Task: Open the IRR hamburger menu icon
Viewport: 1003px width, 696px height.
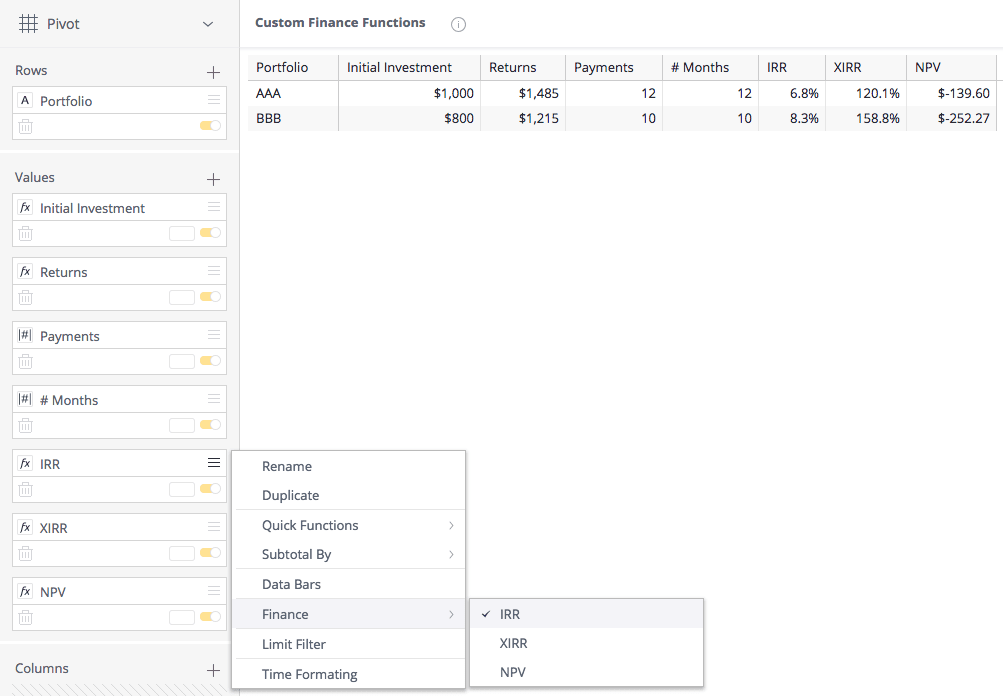Action: pos(214,463)
